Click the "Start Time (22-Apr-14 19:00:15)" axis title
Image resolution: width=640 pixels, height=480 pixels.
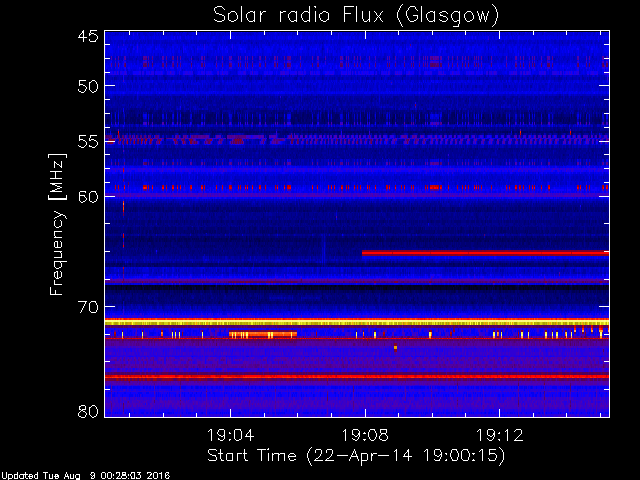point(356,456)
